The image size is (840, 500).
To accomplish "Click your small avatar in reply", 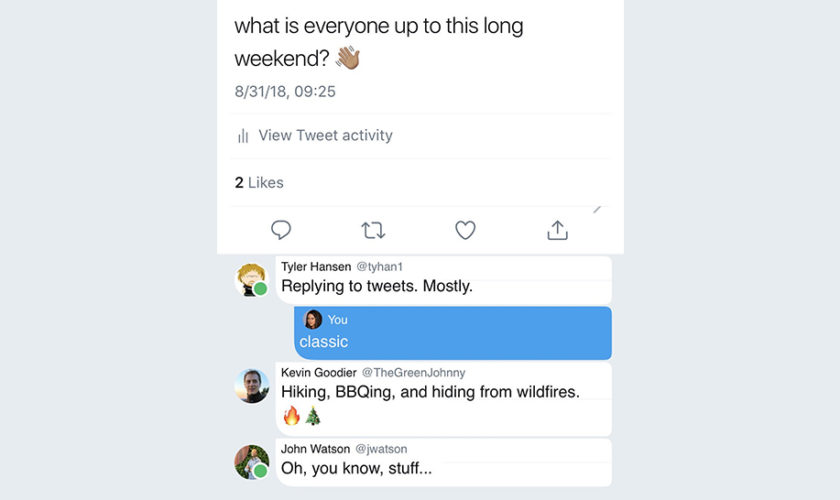I will point(313,319).
